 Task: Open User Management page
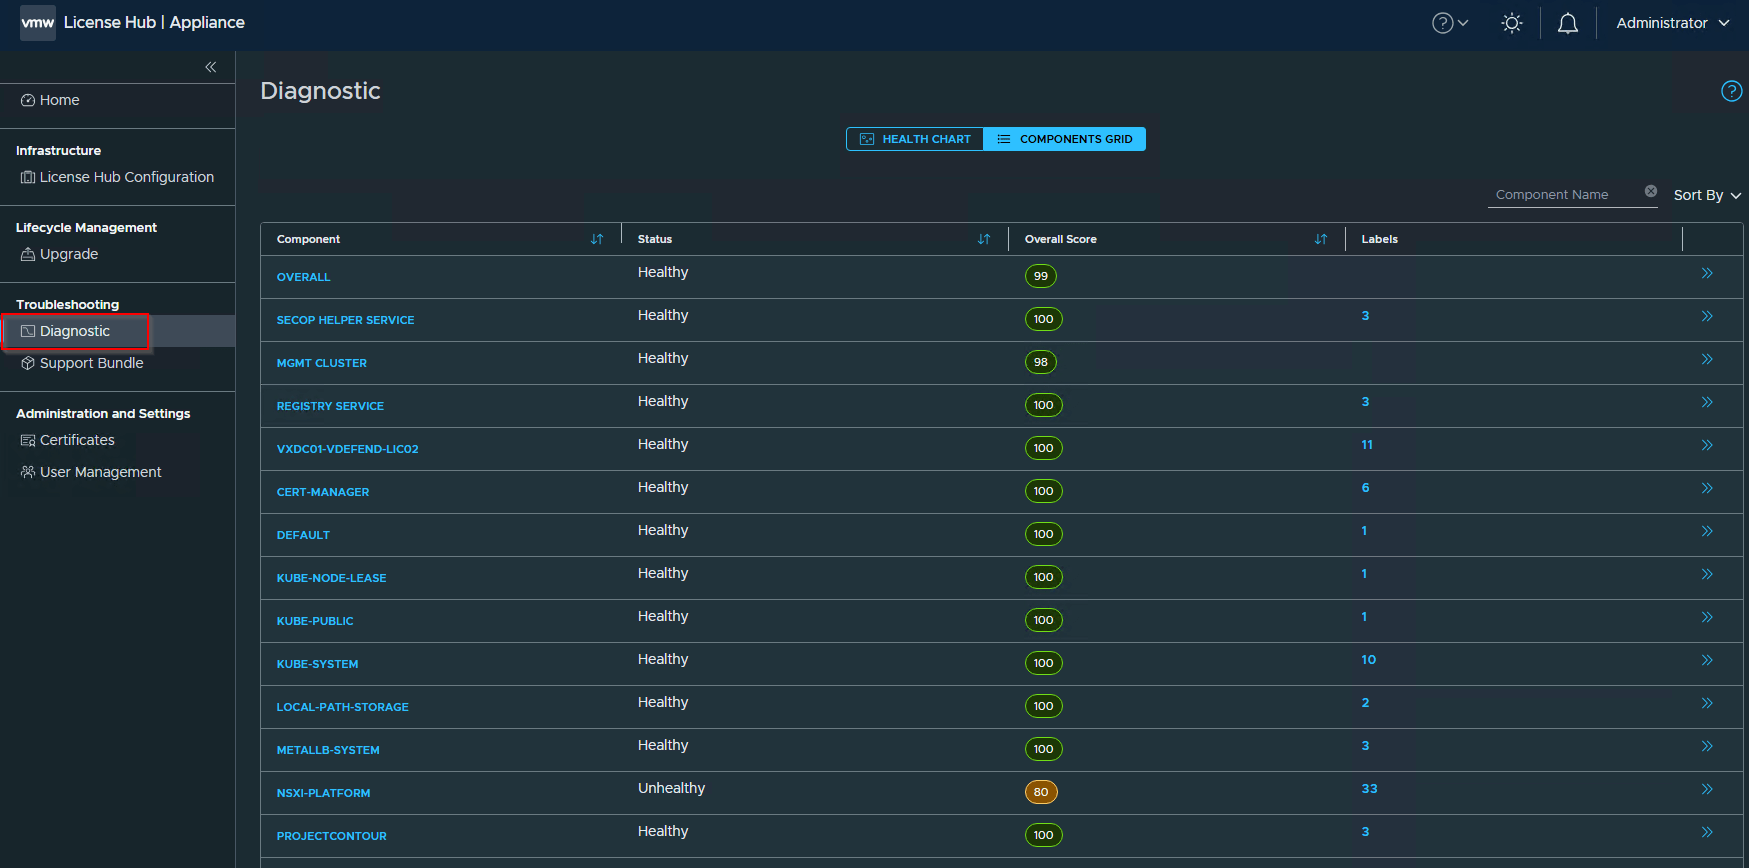(91, 472)
